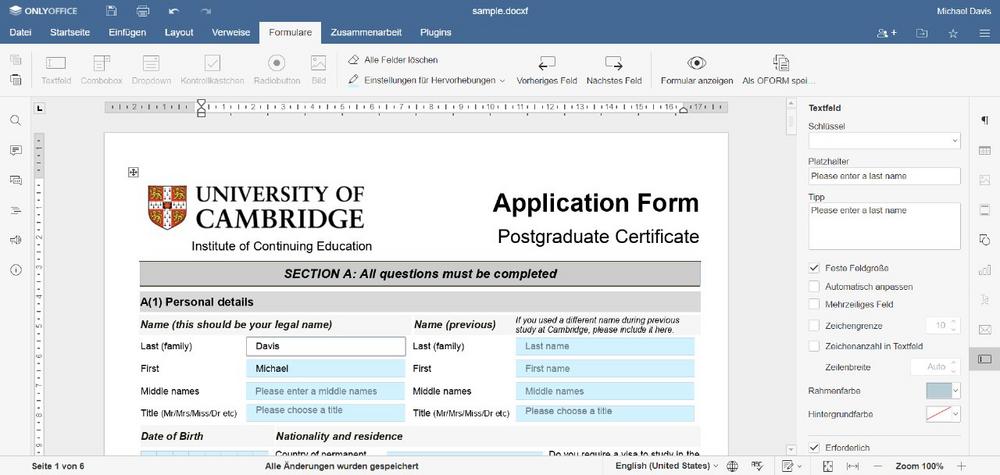This screenshot has height=475, width=1000.
Task: Click the Print icon in title bar
Action: 142,10
